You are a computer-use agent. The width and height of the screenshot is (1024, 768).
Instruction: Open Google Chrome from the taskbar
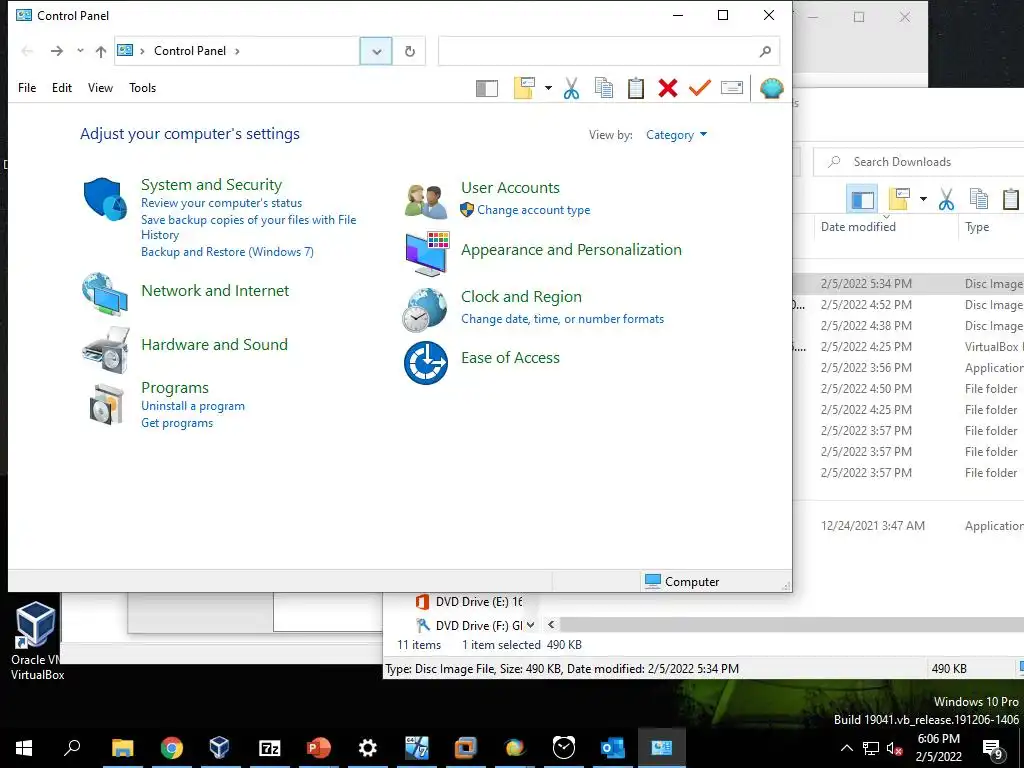pyautogui.click(x=172, y=748)
